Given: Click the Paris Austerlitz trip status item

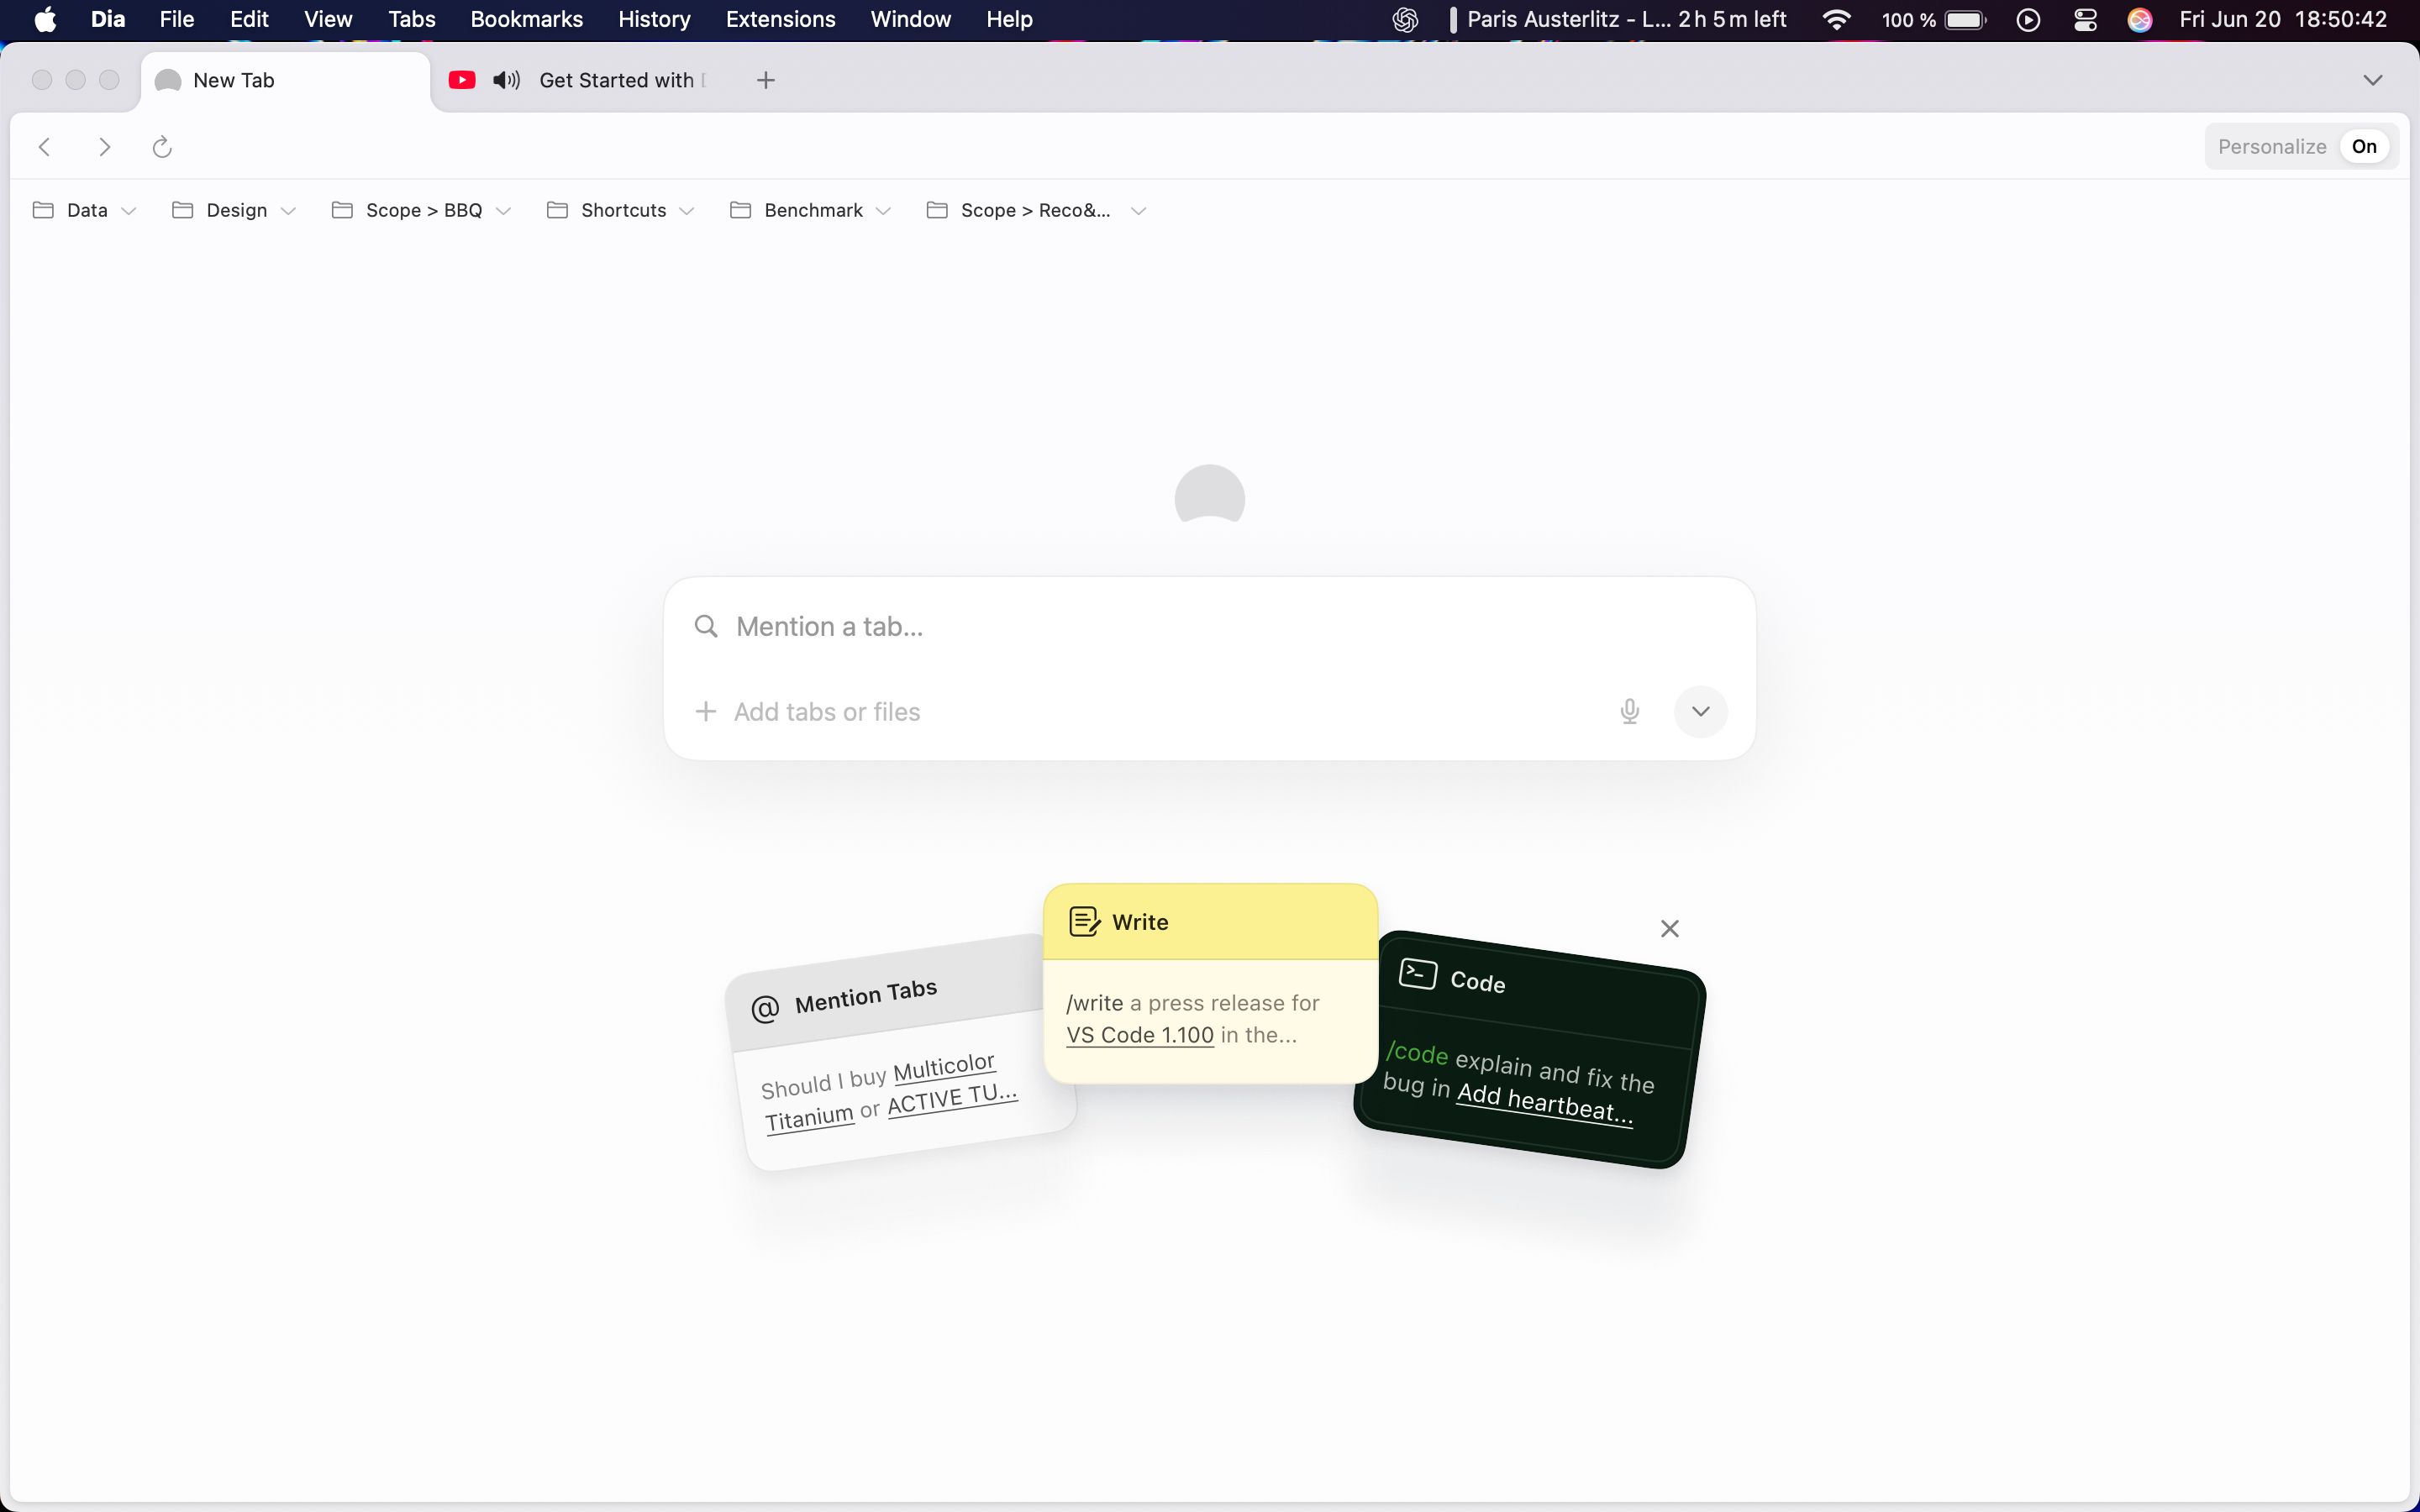Looking at the screenshot, I should [x=1620, y=20].
